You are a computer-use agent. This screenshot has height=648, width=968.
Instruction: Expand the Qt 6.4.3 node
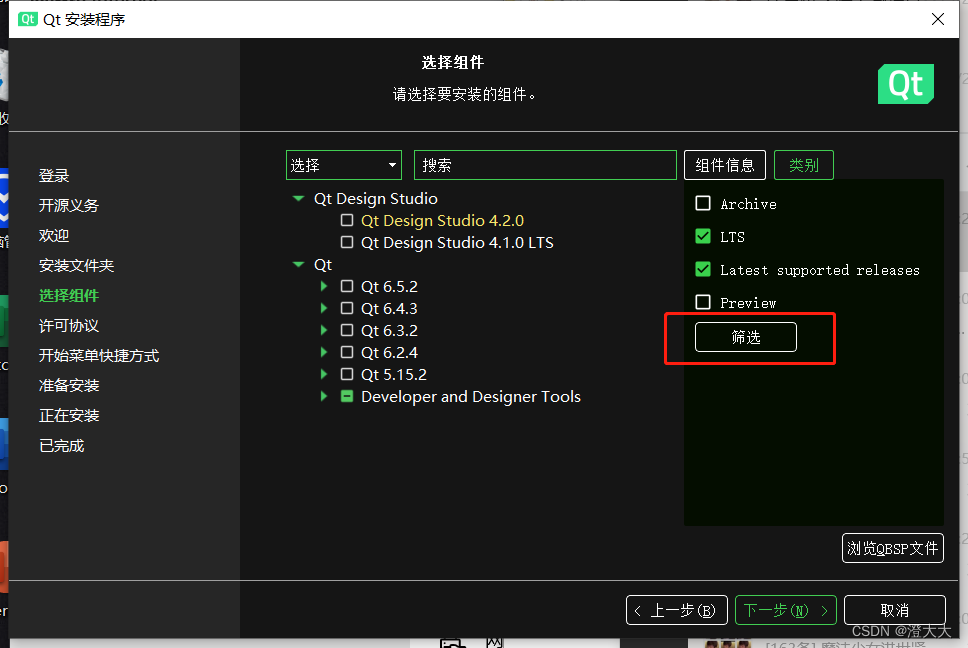[x=324, y=308]
